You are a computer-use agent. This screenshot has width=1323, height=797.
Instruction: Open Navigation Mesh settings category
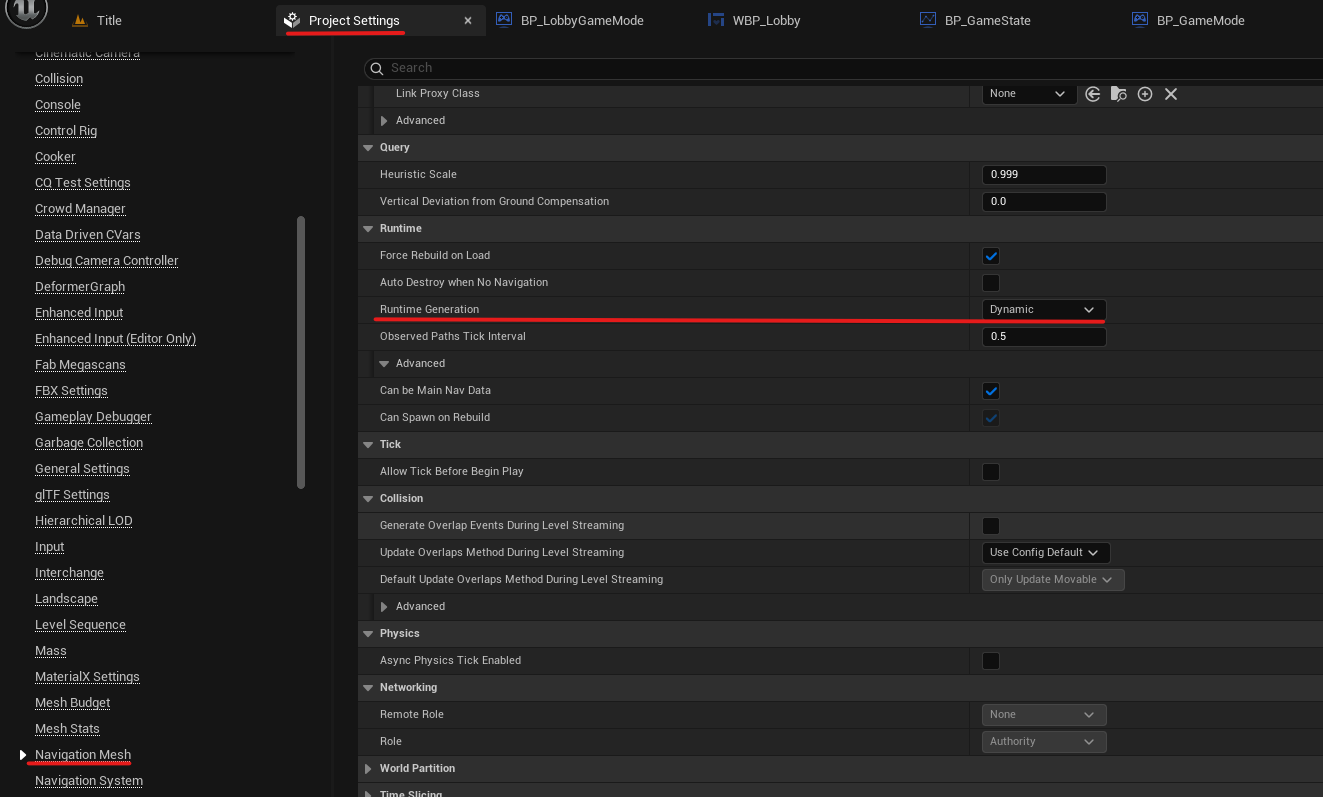tap(83, 755)
